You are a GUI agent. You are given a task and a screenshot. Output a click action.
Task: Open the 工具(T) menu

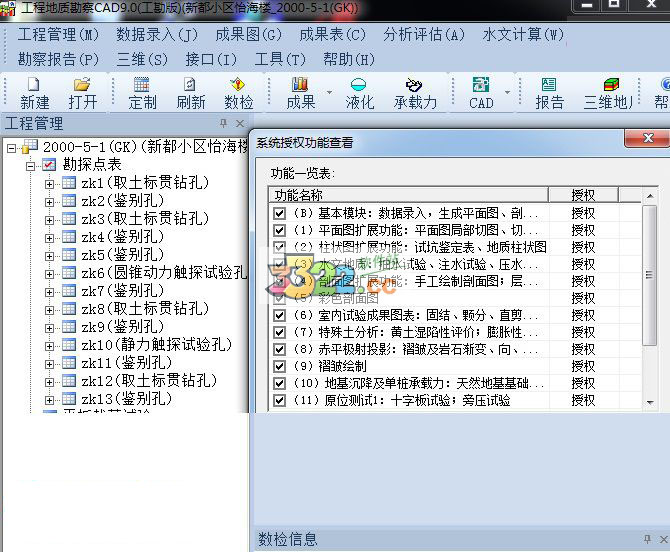click(x=280, y=59)
